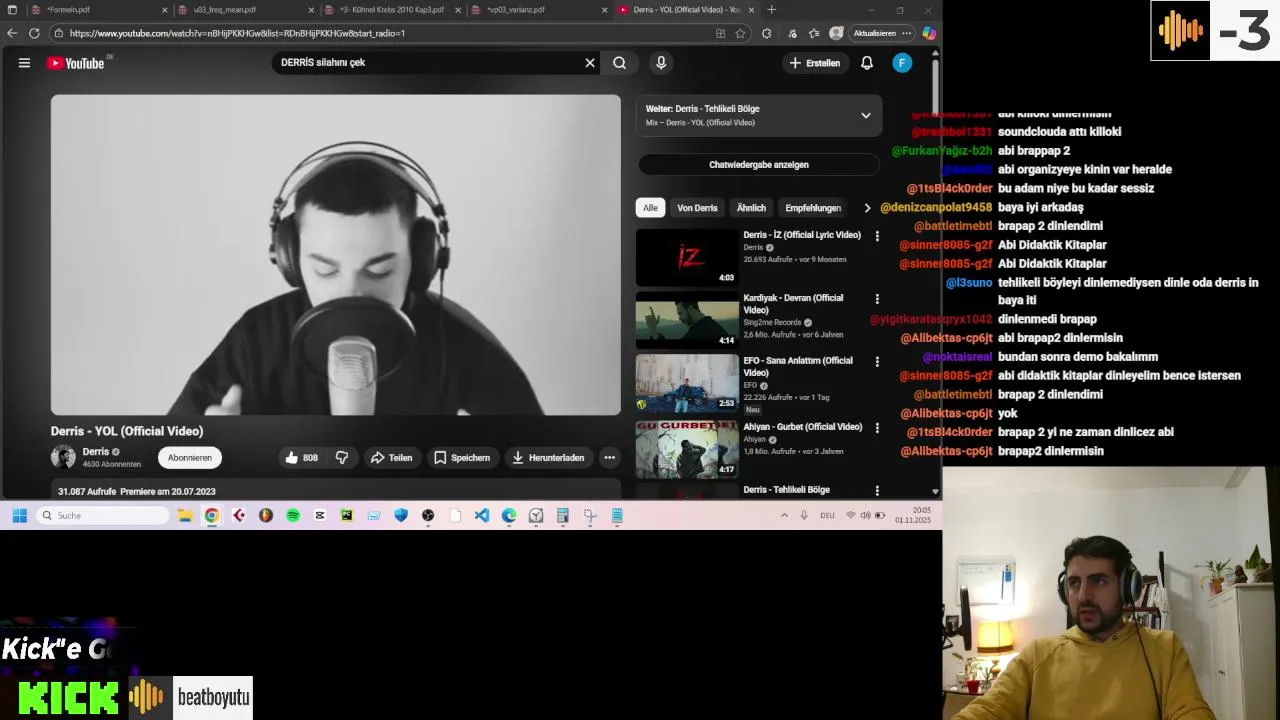Open Derris channel avatar under video
Viewport: 1280px width, 720px height.
tap(63, 458)
